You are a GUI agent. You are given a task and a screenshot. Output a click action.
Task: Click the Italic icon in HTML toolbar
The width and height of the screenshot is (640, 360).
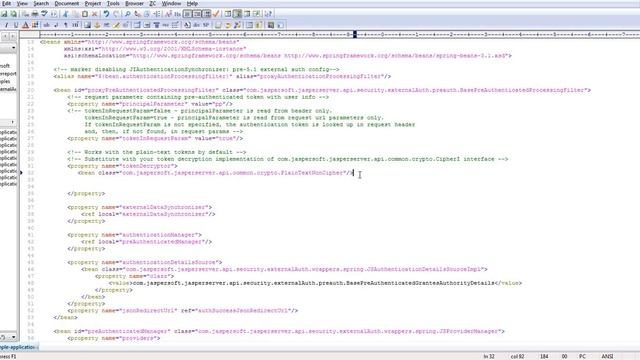[x=7, y=25]
